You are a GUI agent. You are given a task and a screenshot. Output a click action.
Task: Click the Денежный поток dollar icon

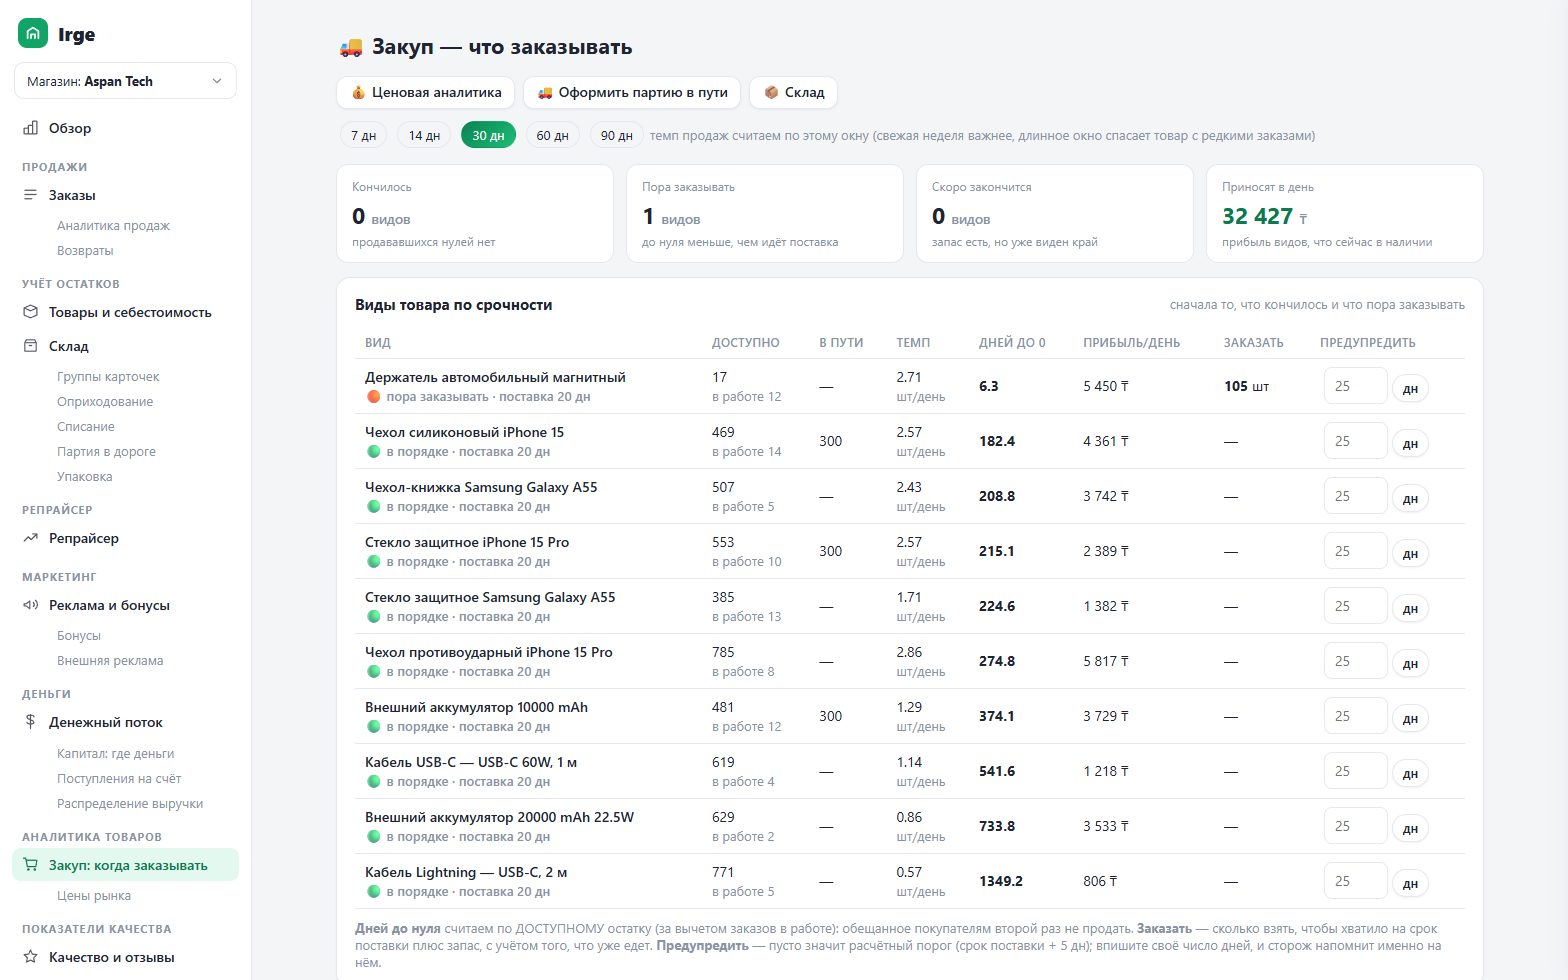(31, 722)
